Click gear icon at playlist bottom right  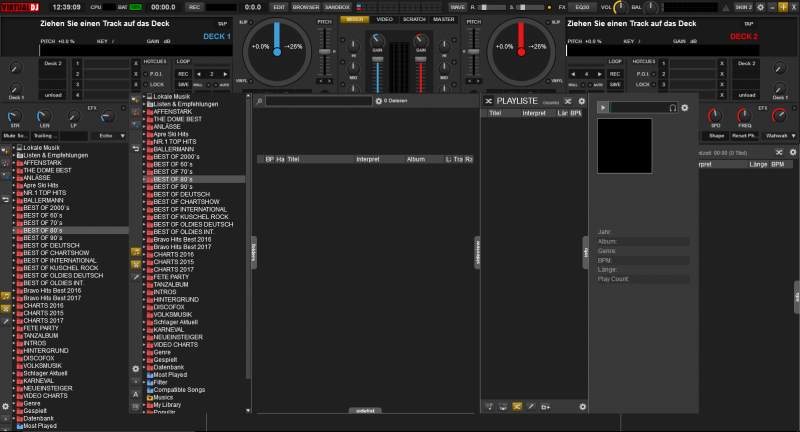tap(583, 406)
